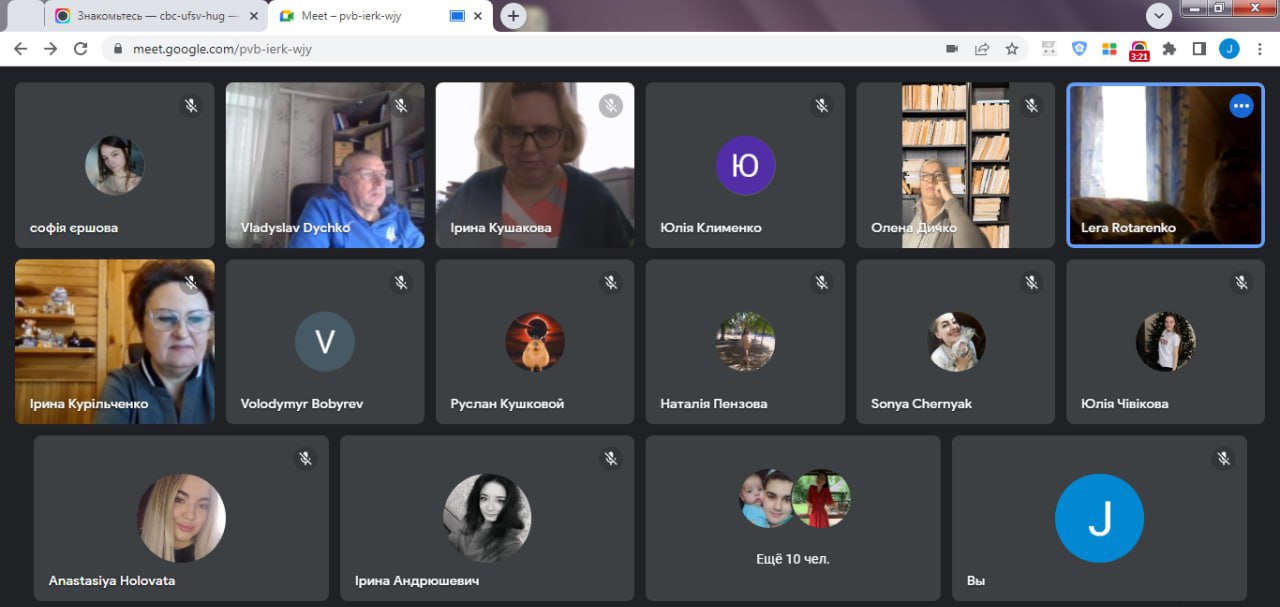1280x607 pixels.
Task: Click muted mic icon on Anastasiya Holovata tile
Action: click(x=305, y=458)
